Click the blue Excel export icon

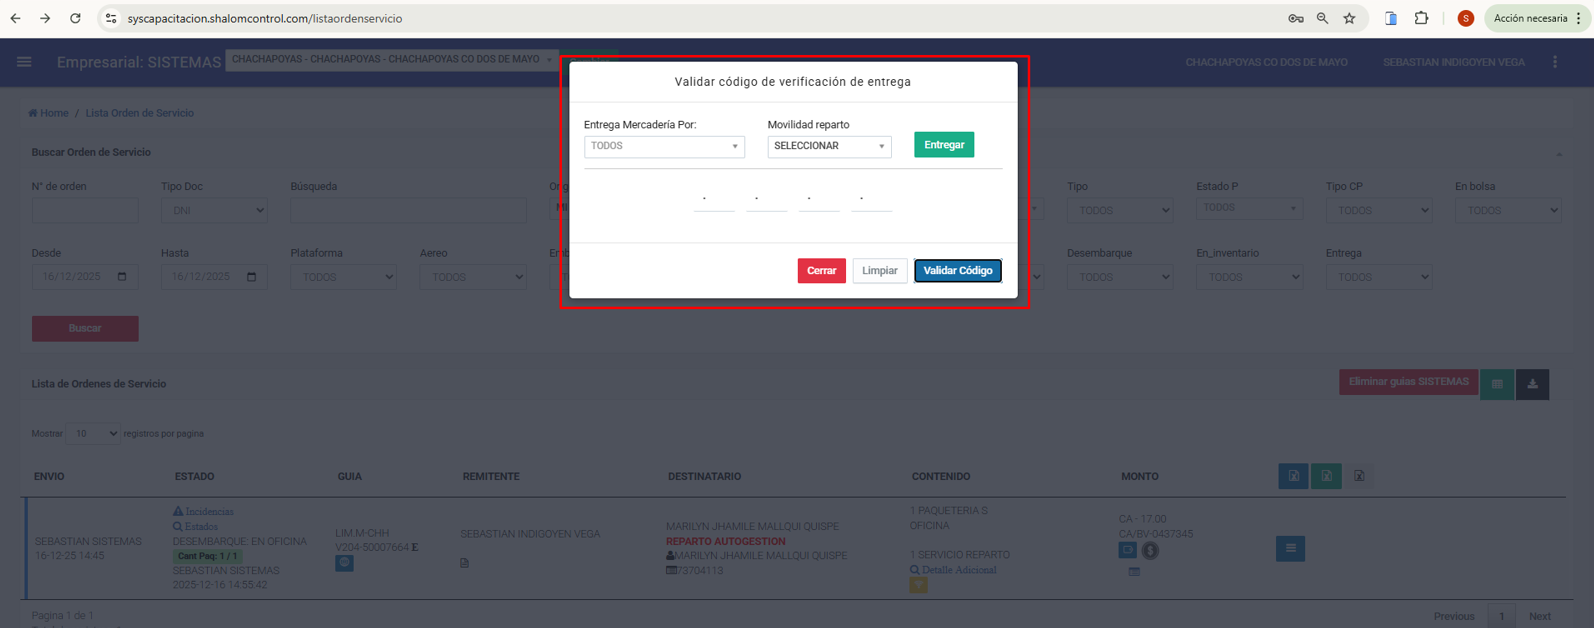click(1293, 476)
